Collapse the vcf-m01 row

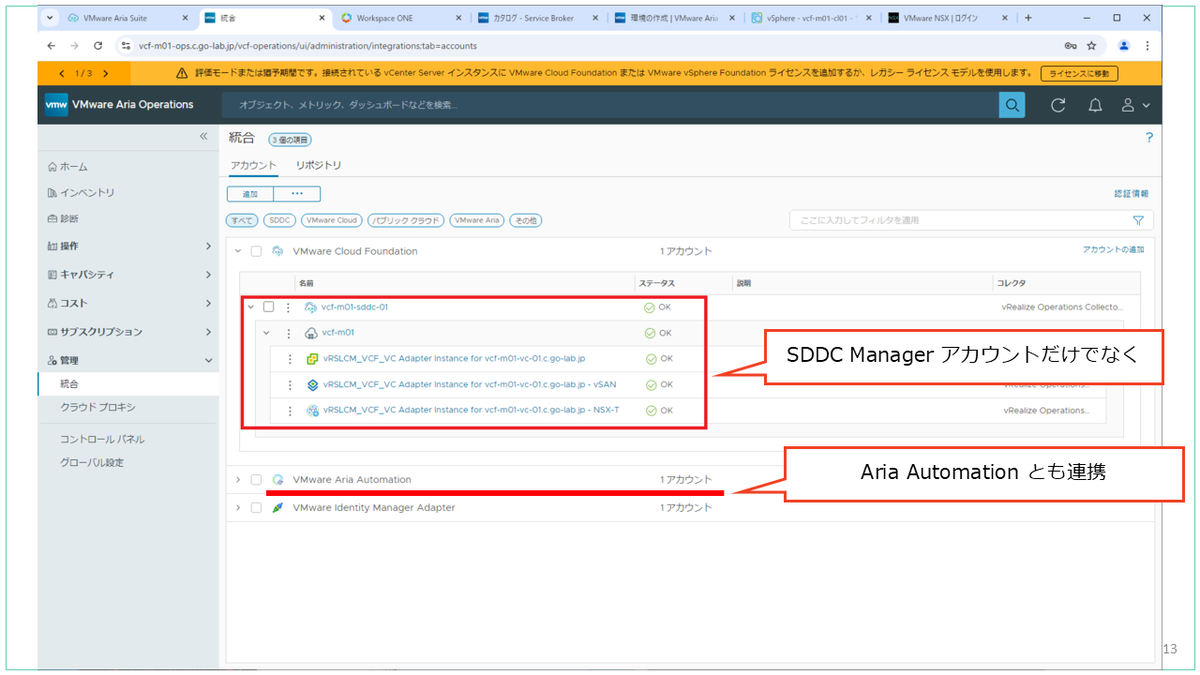[267, 333]
